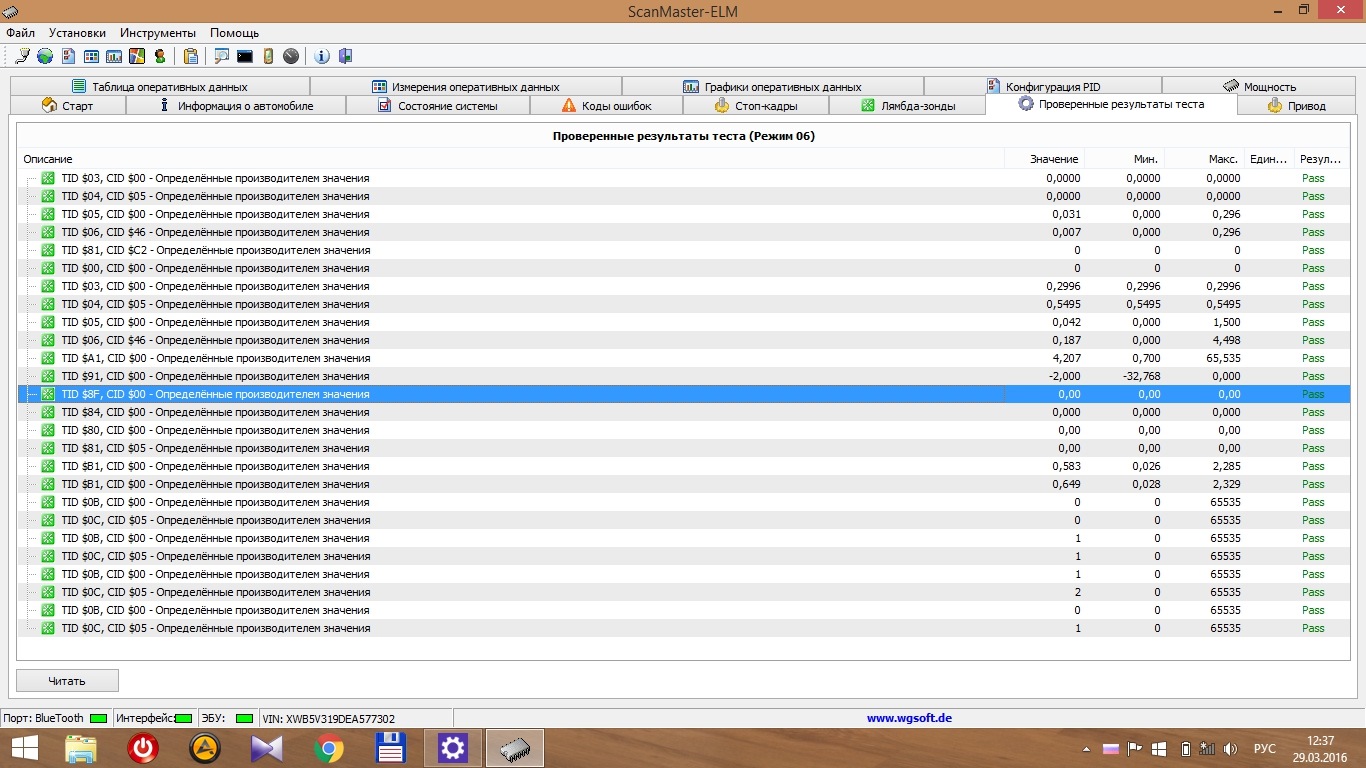Click the round gauge dial toolbar icon
The image size is (1366, 768).
click(x=290, y=56)
